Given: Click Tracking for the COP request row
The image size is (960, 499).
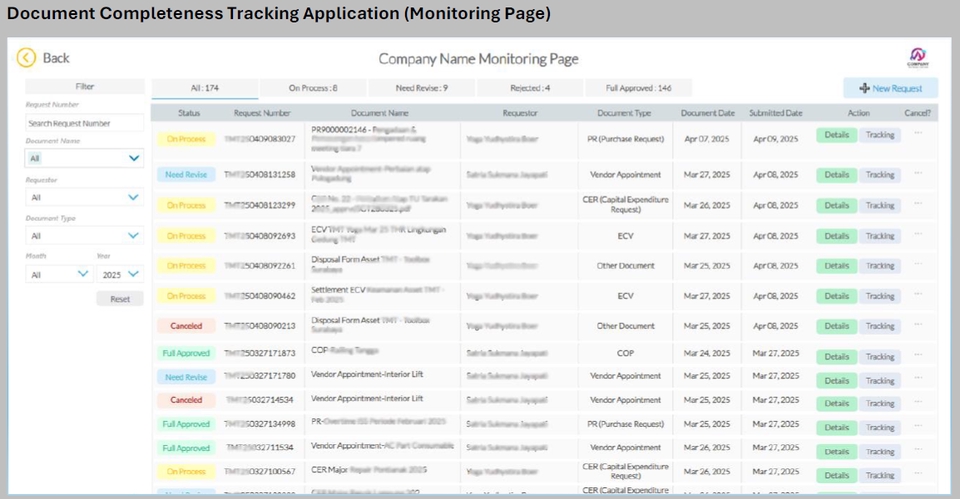Looking at the screenshot, I should [x=880, y=354].
